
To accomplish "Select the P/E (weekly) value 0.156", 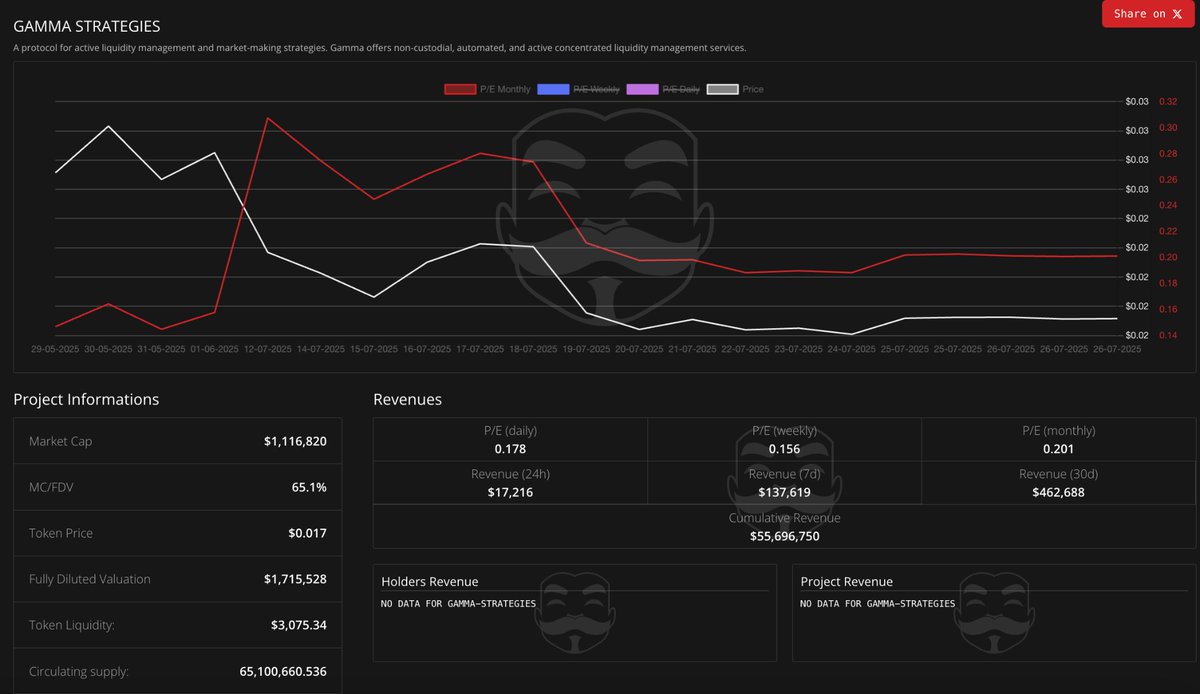I will (784, 449).
